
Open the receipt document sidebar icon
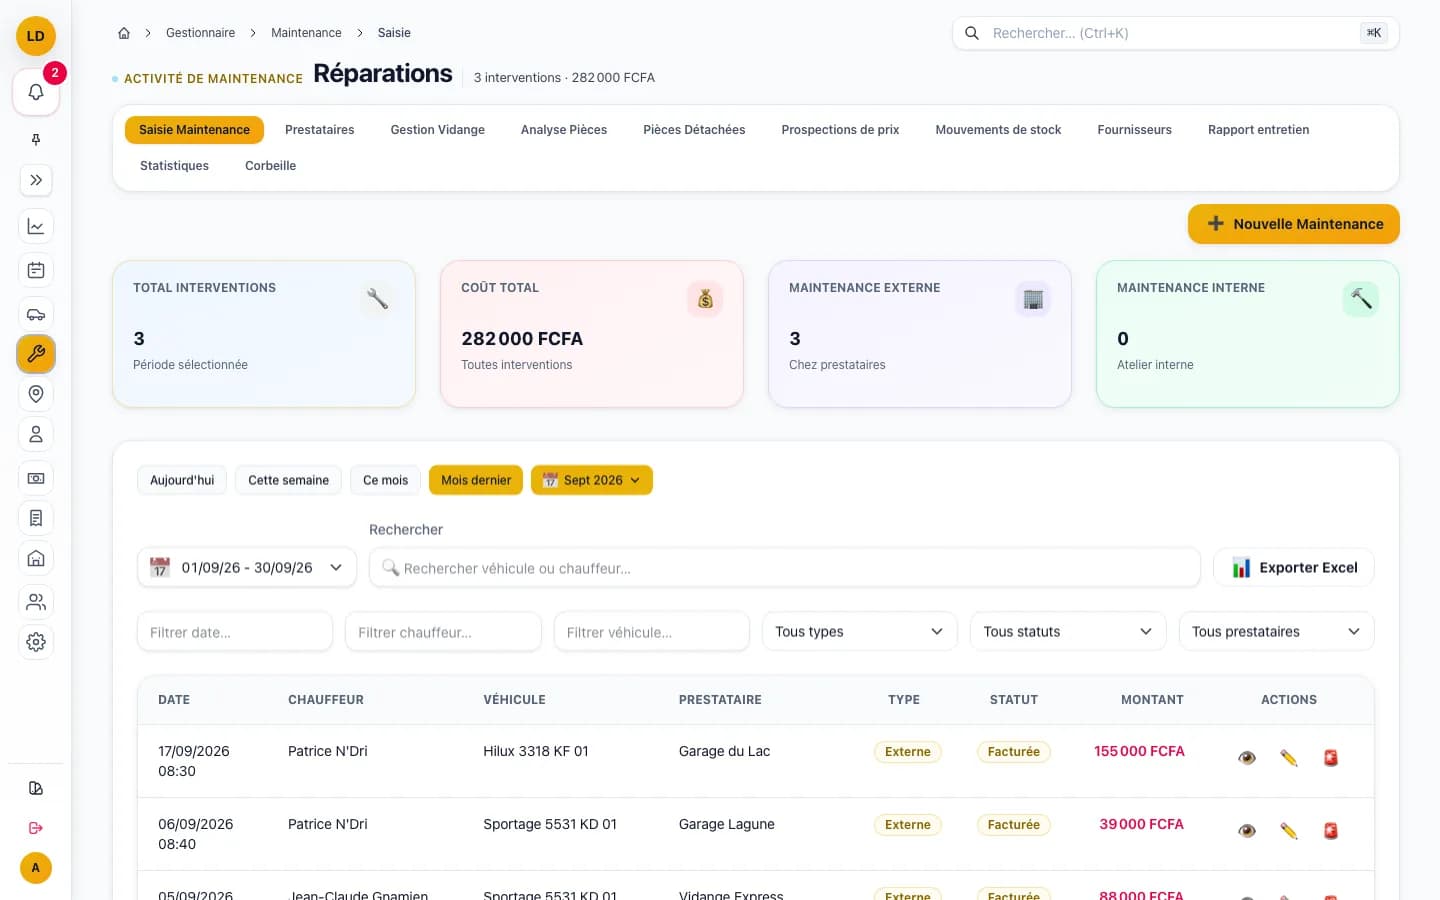[x=36, y=518]
